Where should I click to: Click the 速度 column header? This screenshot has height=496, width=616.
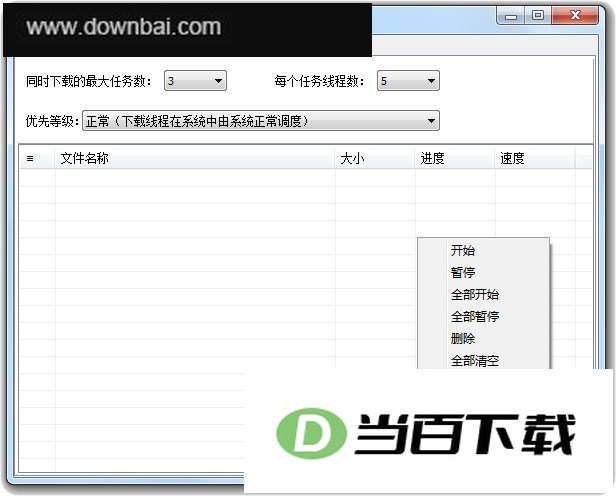point(535,158)
